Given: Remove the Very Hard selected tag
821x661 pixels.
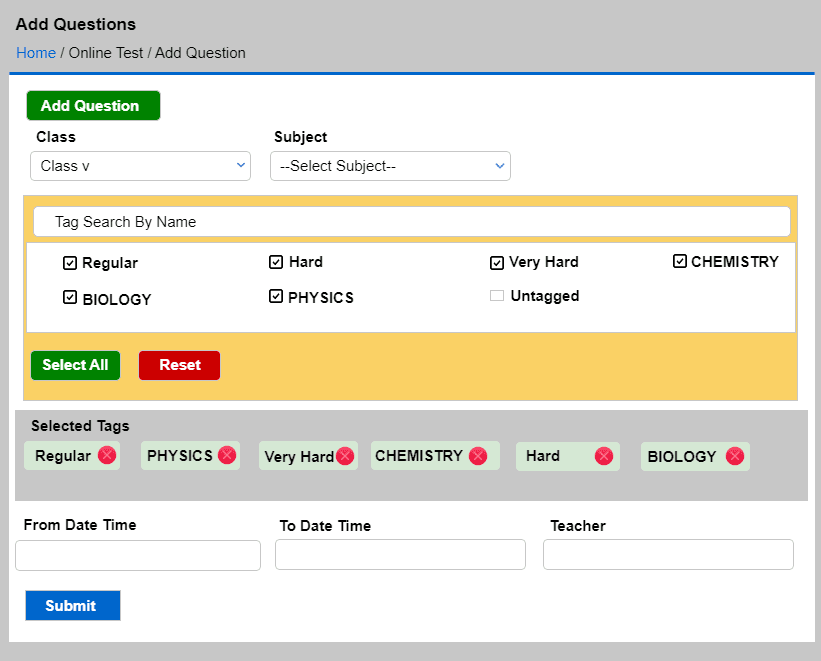Looking at the screenshot, I should click(x=345, y=456).
